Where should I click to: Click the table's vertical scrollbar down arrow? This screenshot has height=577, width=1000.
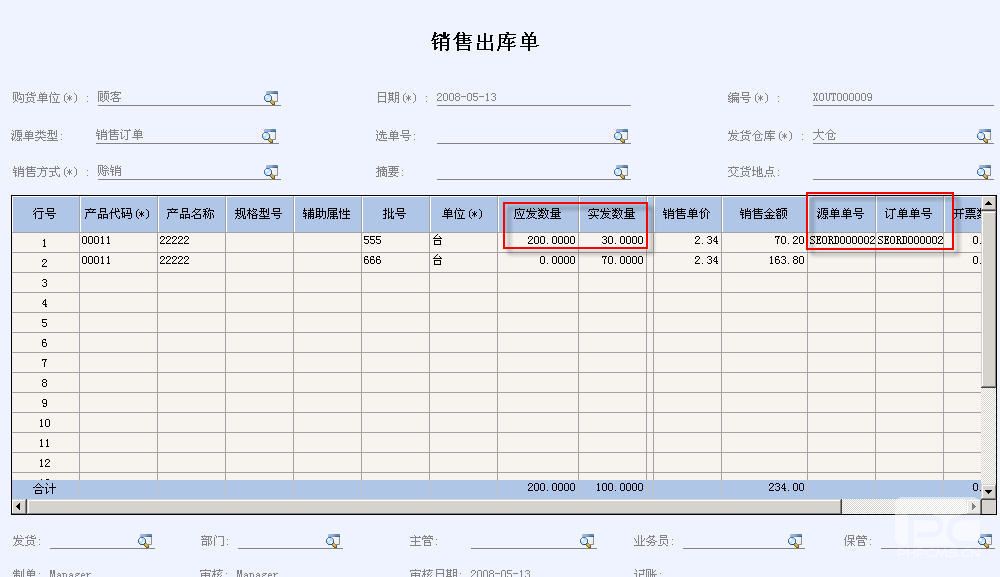click(x=989, y=491)
